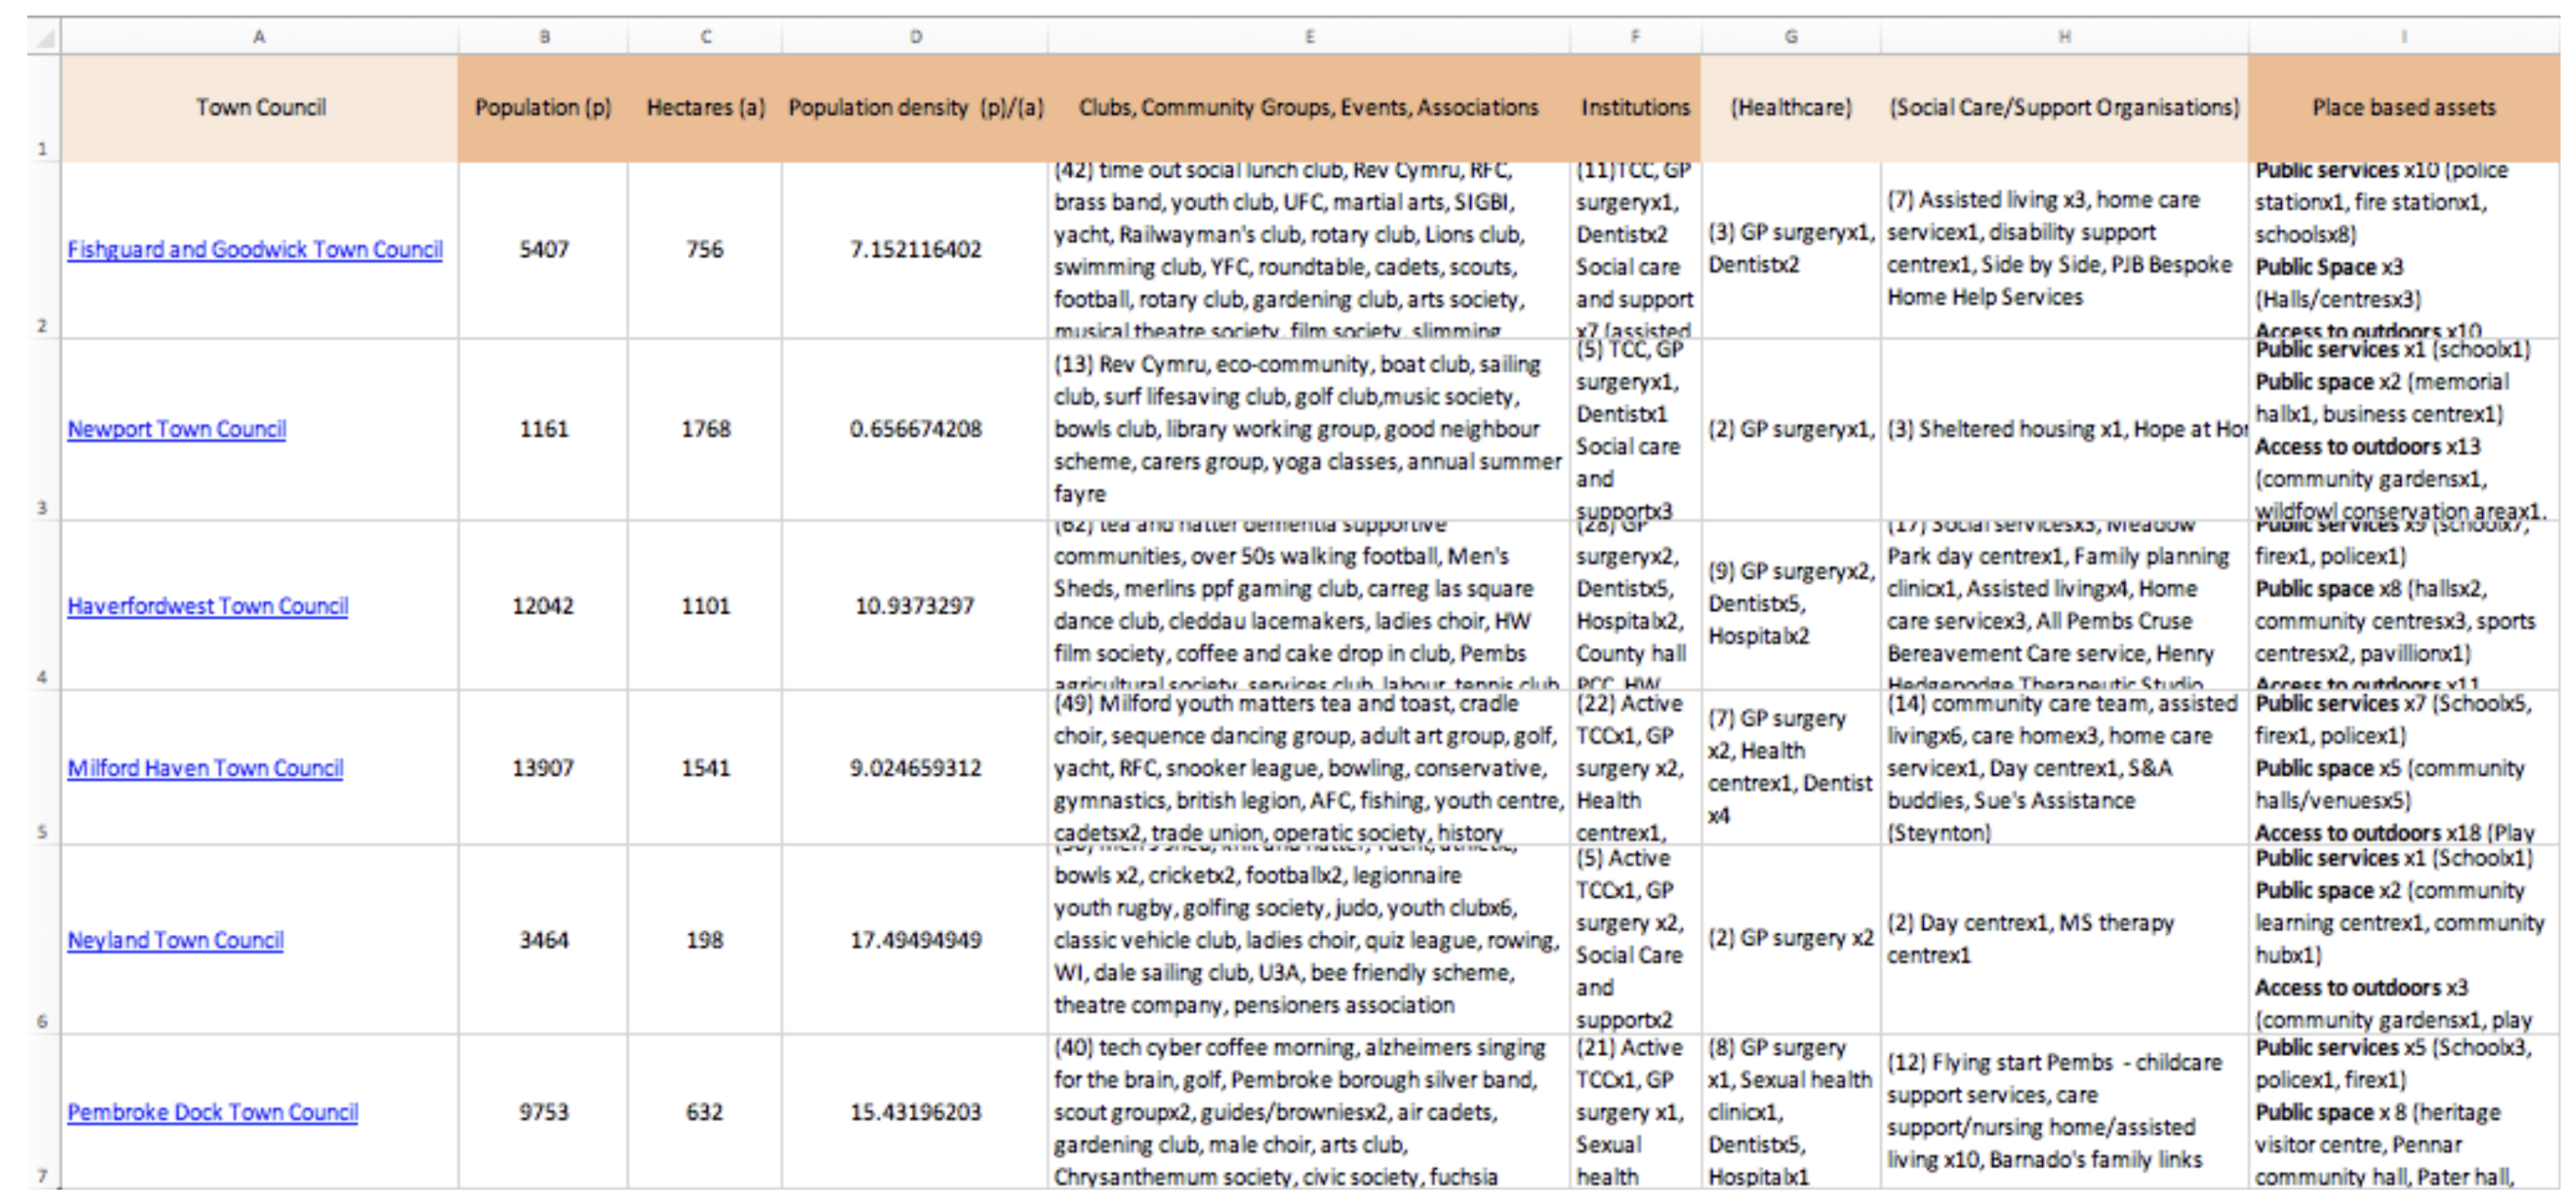
Task: Click the Population (p) header cell
Action: click(543, 108)
